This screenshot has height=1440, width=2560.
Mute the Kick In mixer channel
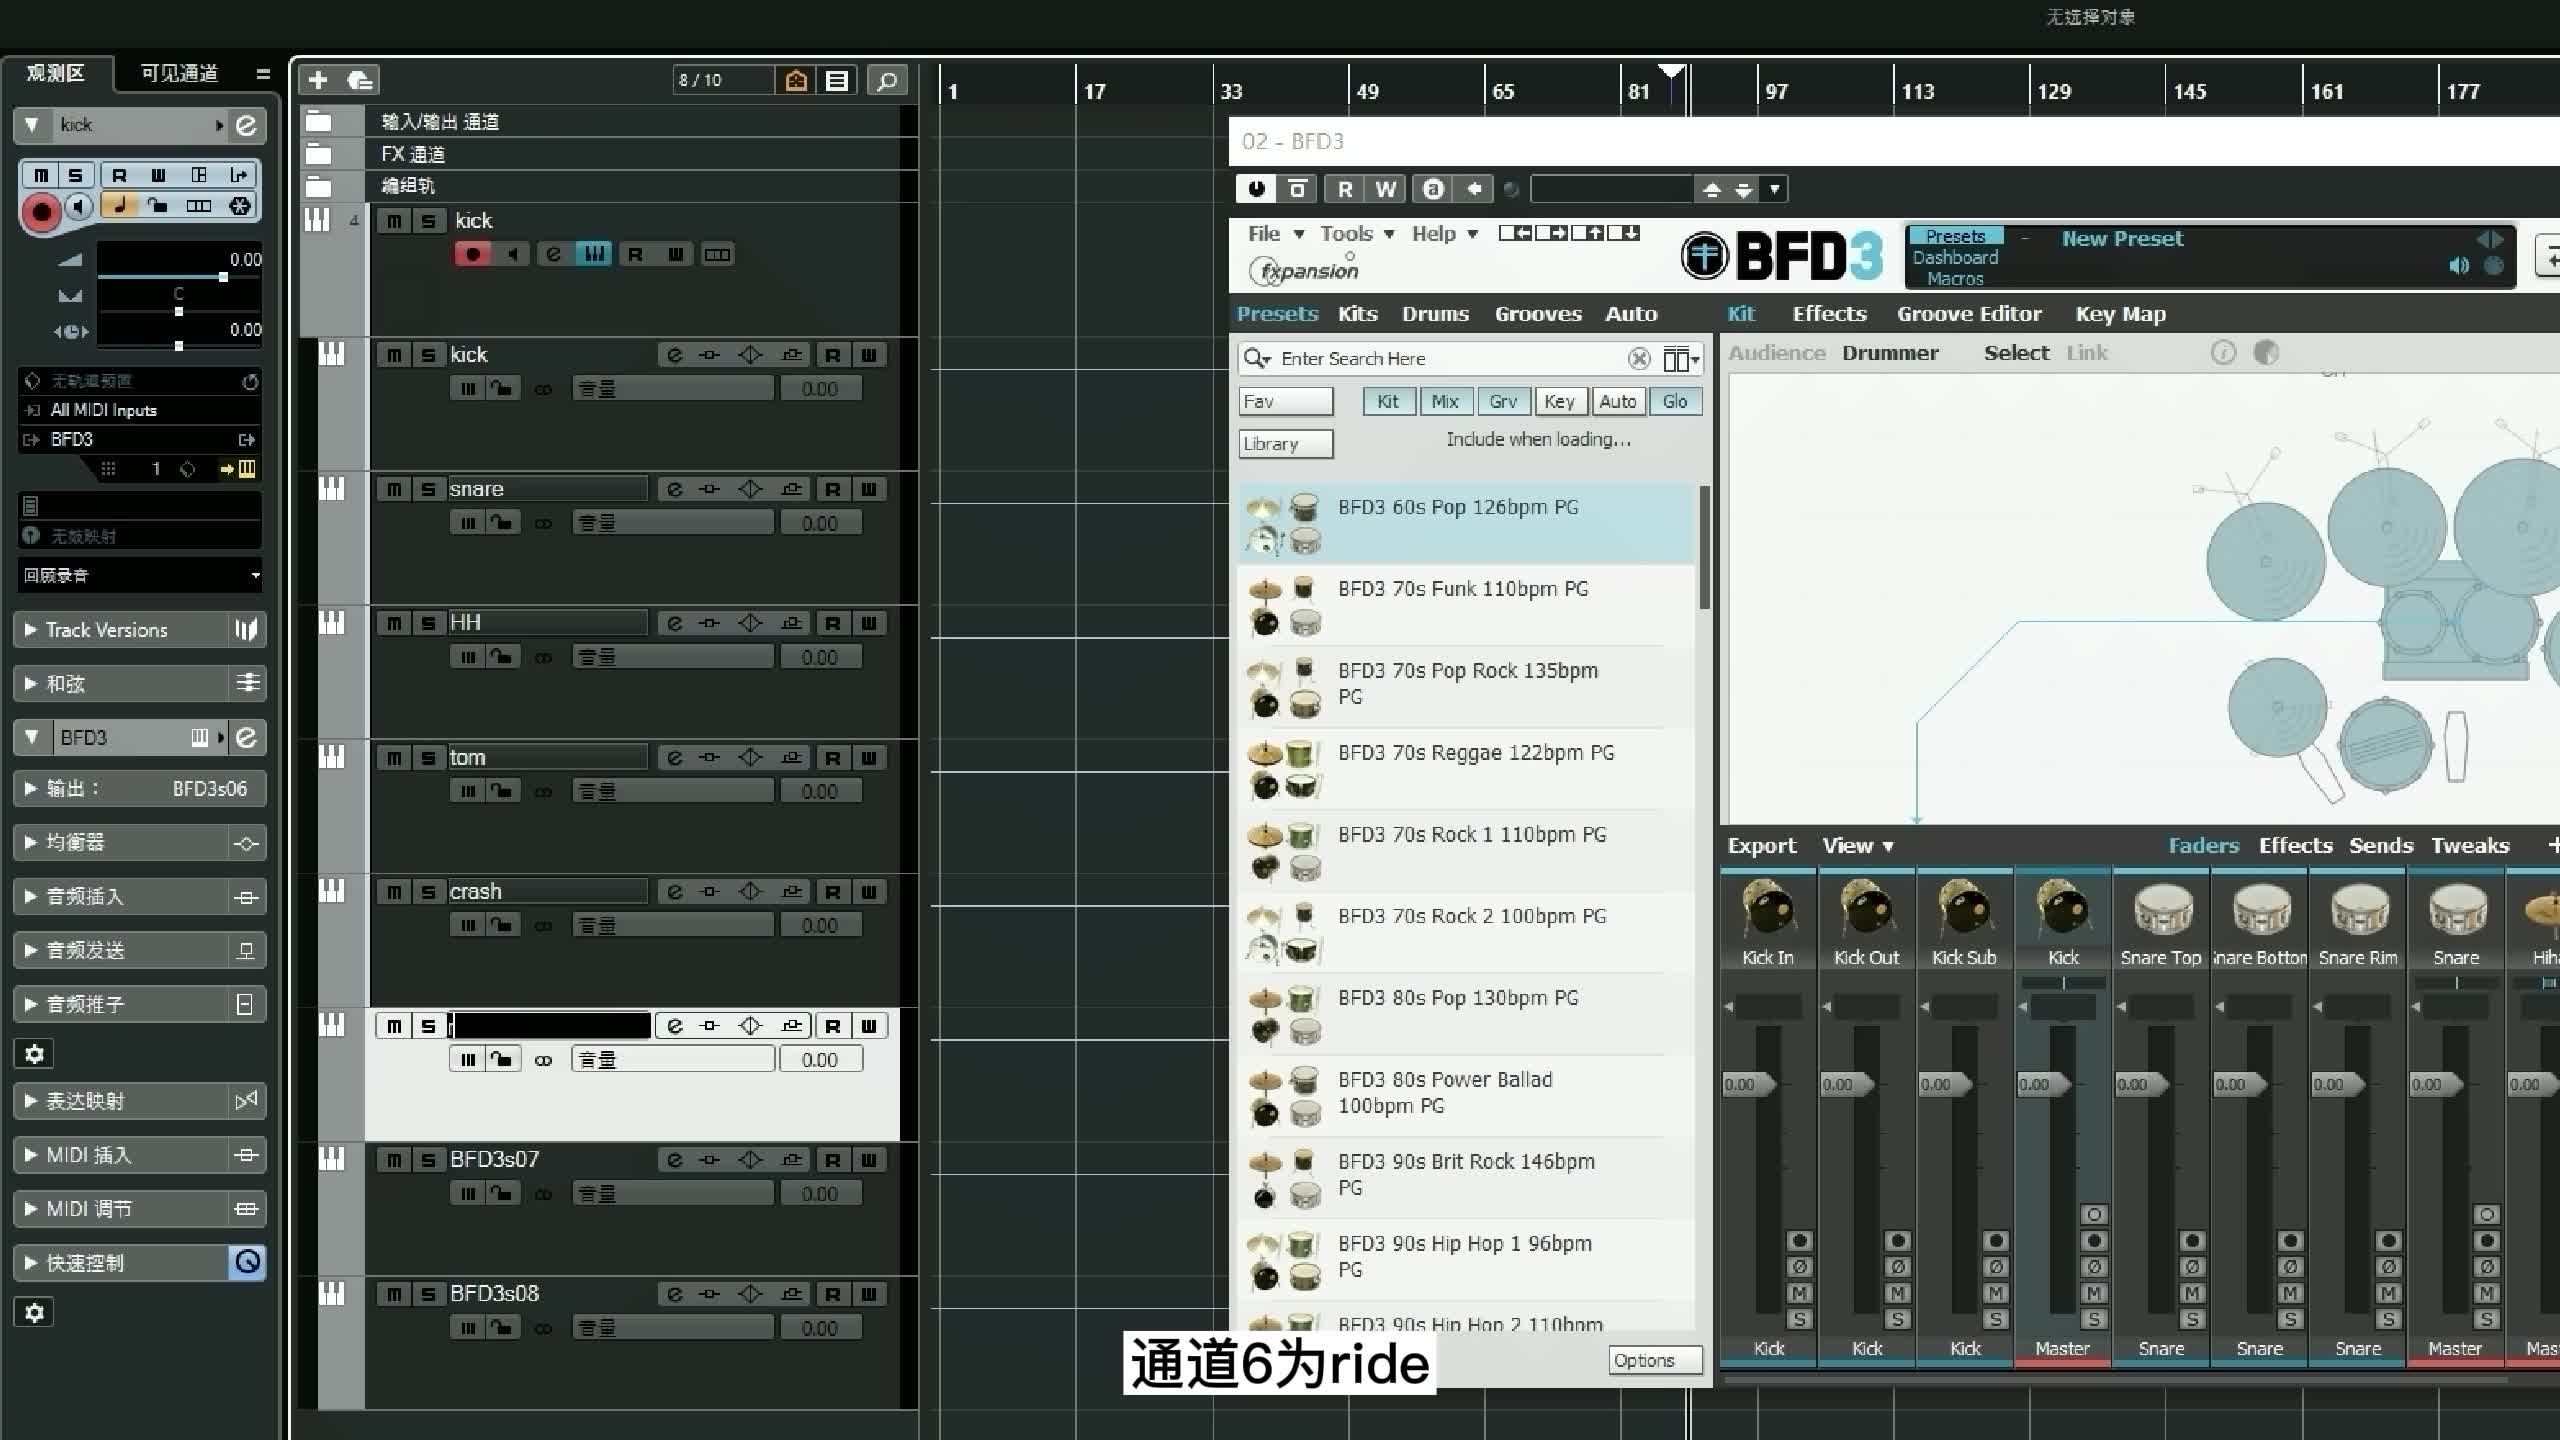(1799, 1293)
